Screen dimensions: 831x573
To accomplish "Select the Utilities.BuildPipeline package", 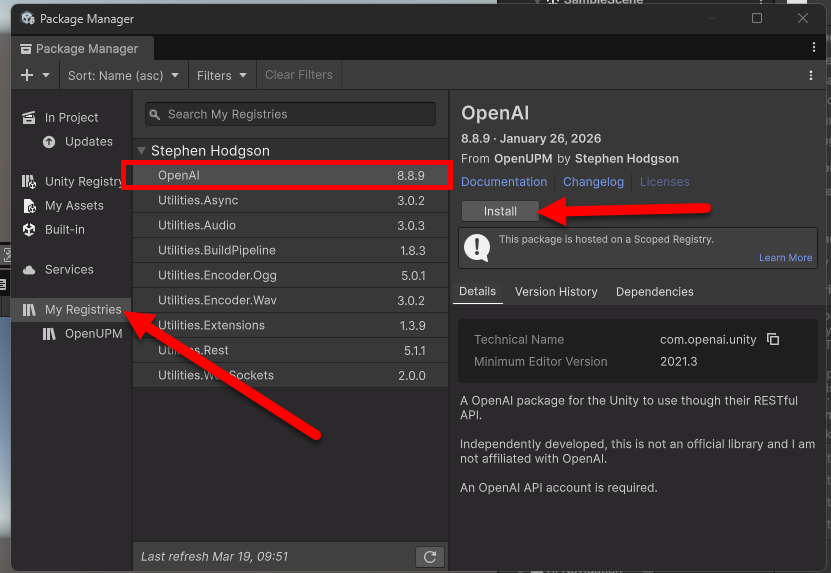I will (290, 250).
